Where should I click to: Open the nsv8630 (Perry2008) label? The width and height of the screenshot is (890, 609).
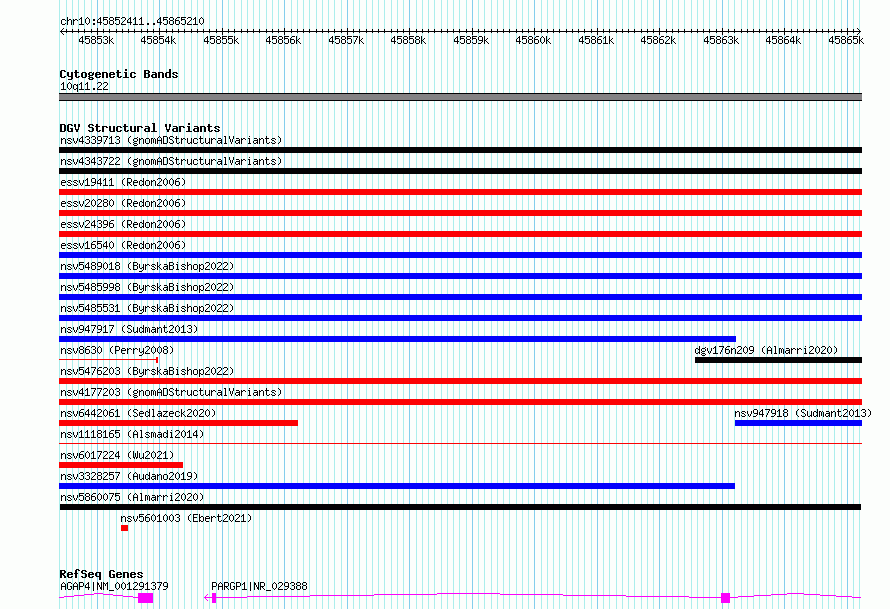pos(117,350)
